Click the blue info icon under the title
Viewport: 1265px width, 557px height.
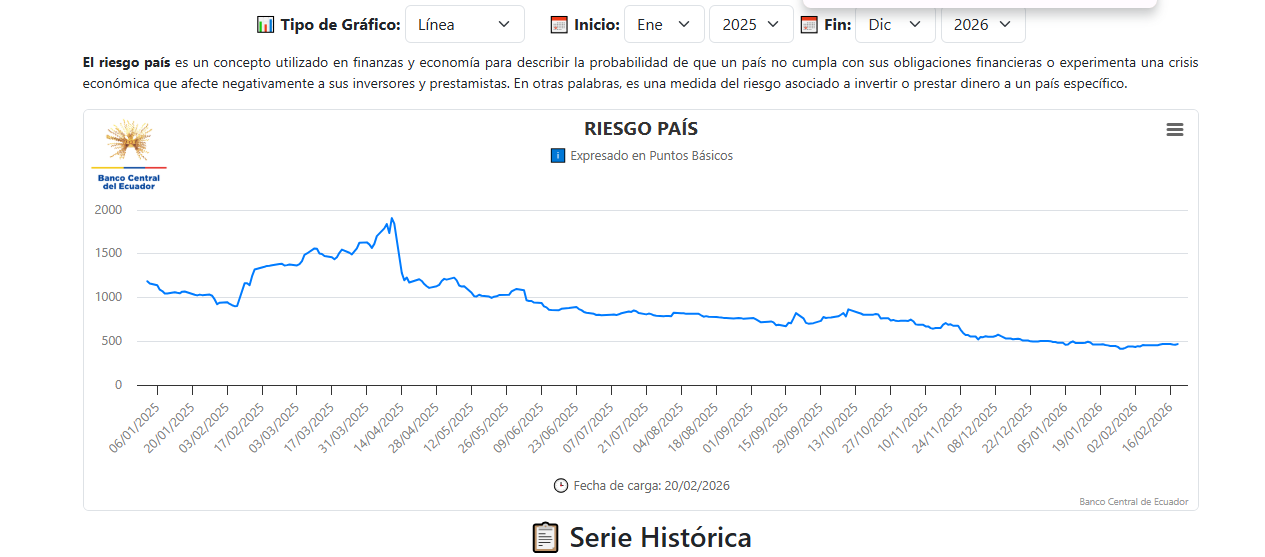point(558,156)
